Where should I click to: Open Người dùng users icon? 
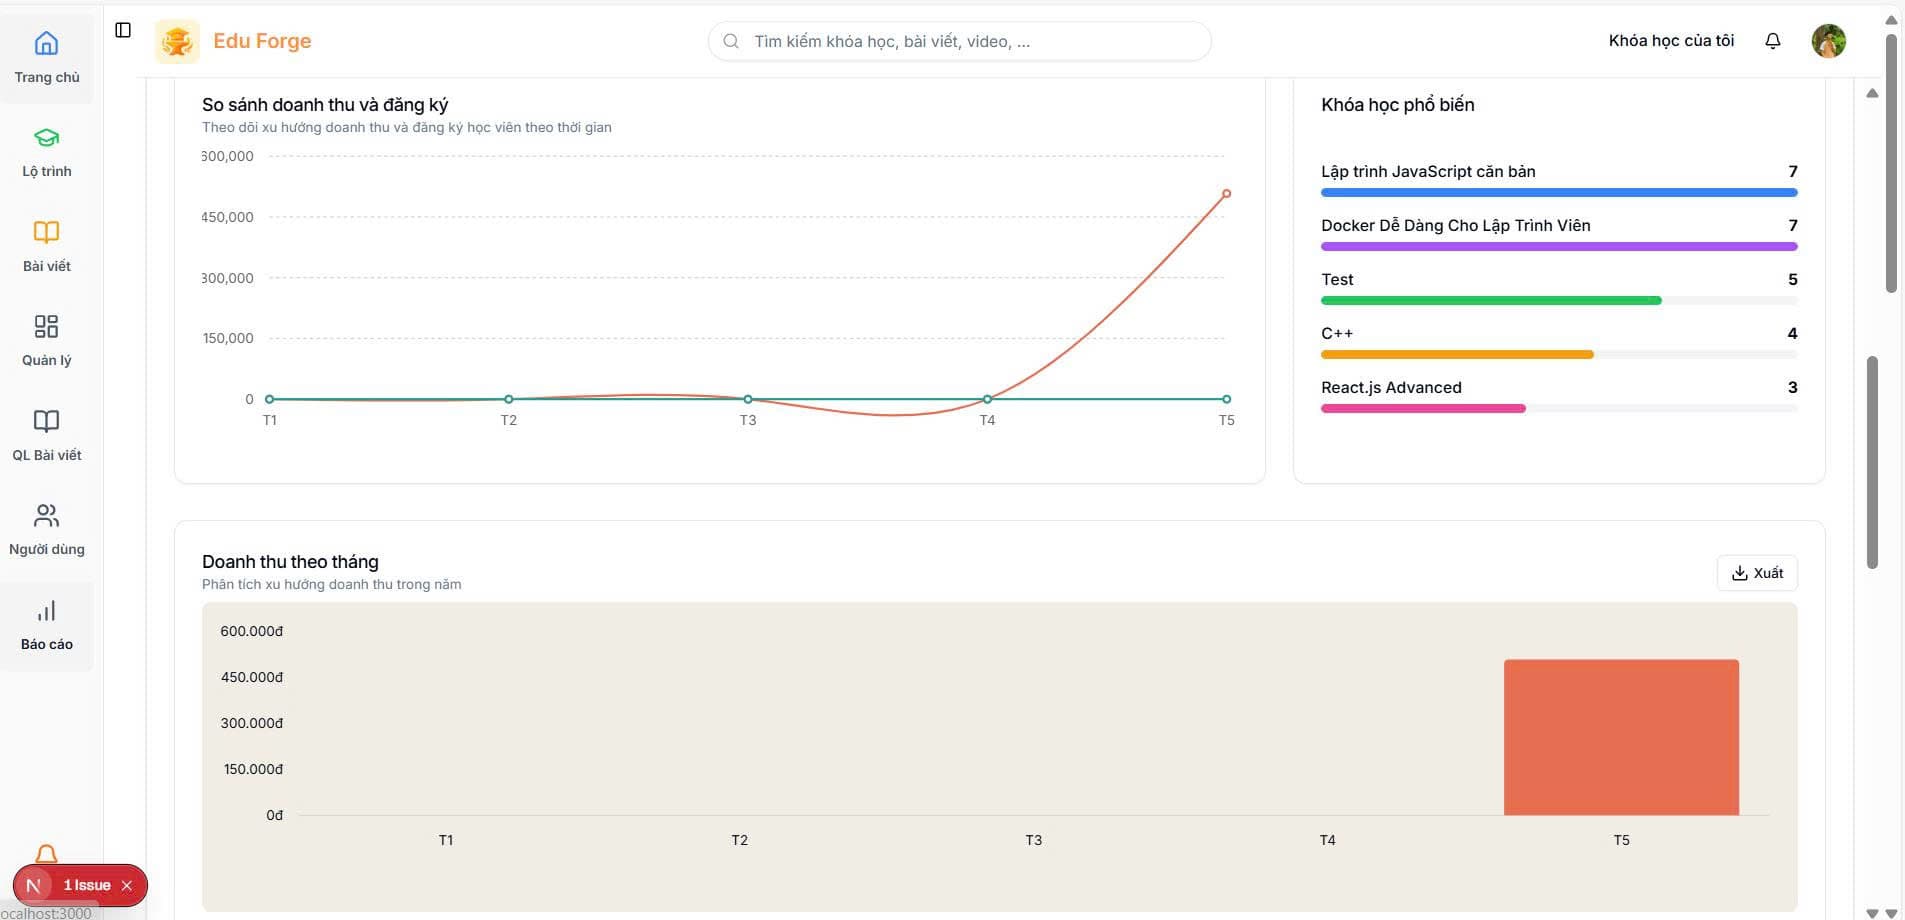tap(46, 516)
